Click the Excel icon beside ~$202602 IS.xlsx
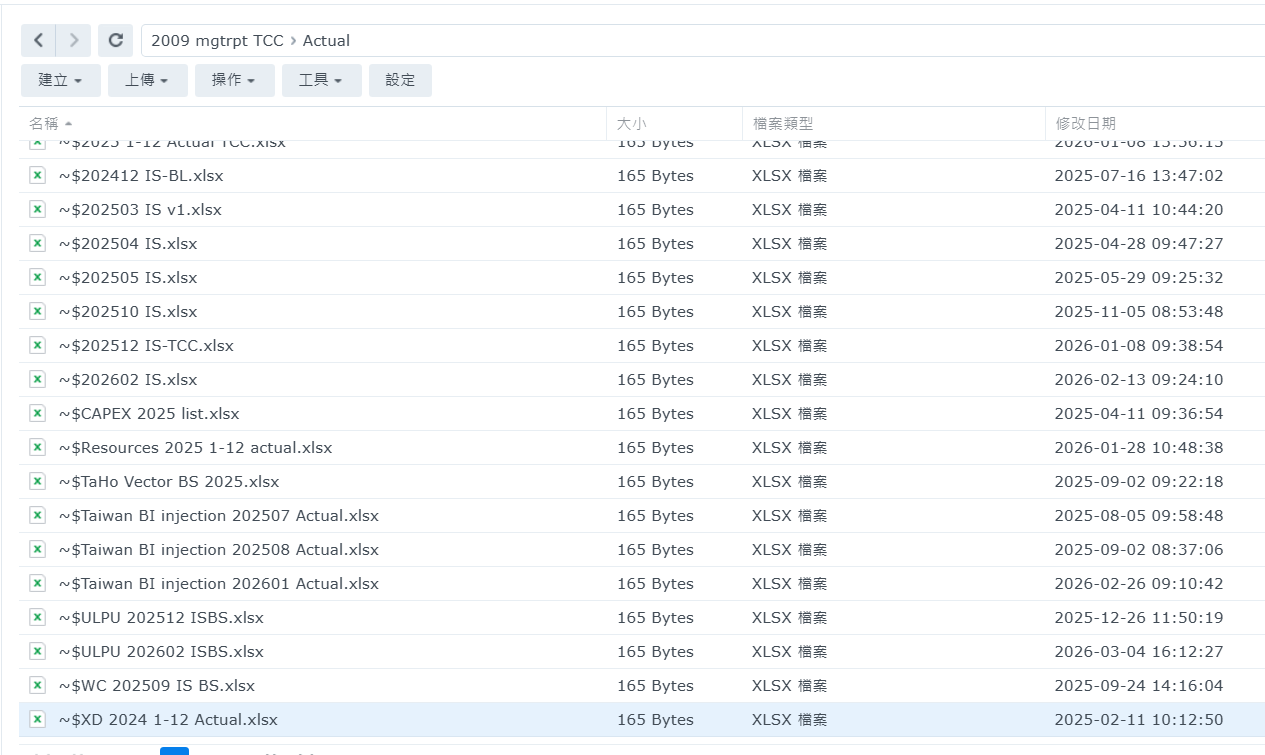The image size is (1265, 755). click(x=37, y=380)
